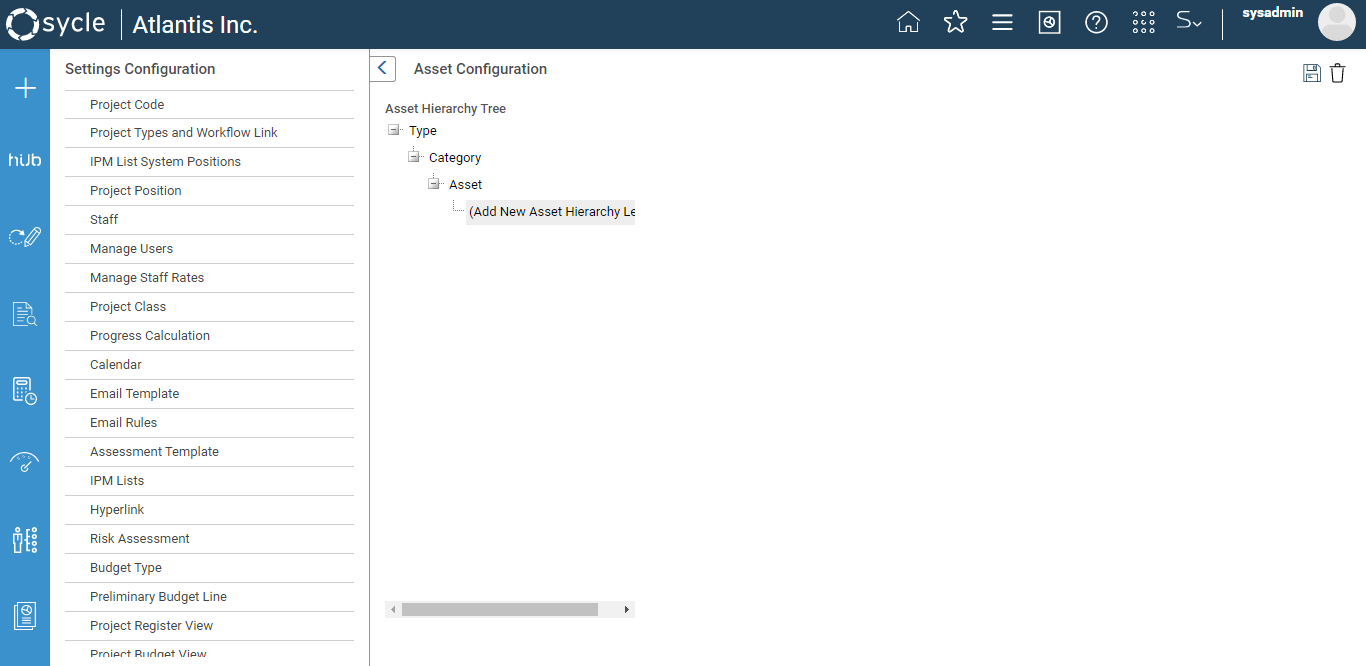
Task: Open Project Position settings
Action: click(x=209, y=191)
